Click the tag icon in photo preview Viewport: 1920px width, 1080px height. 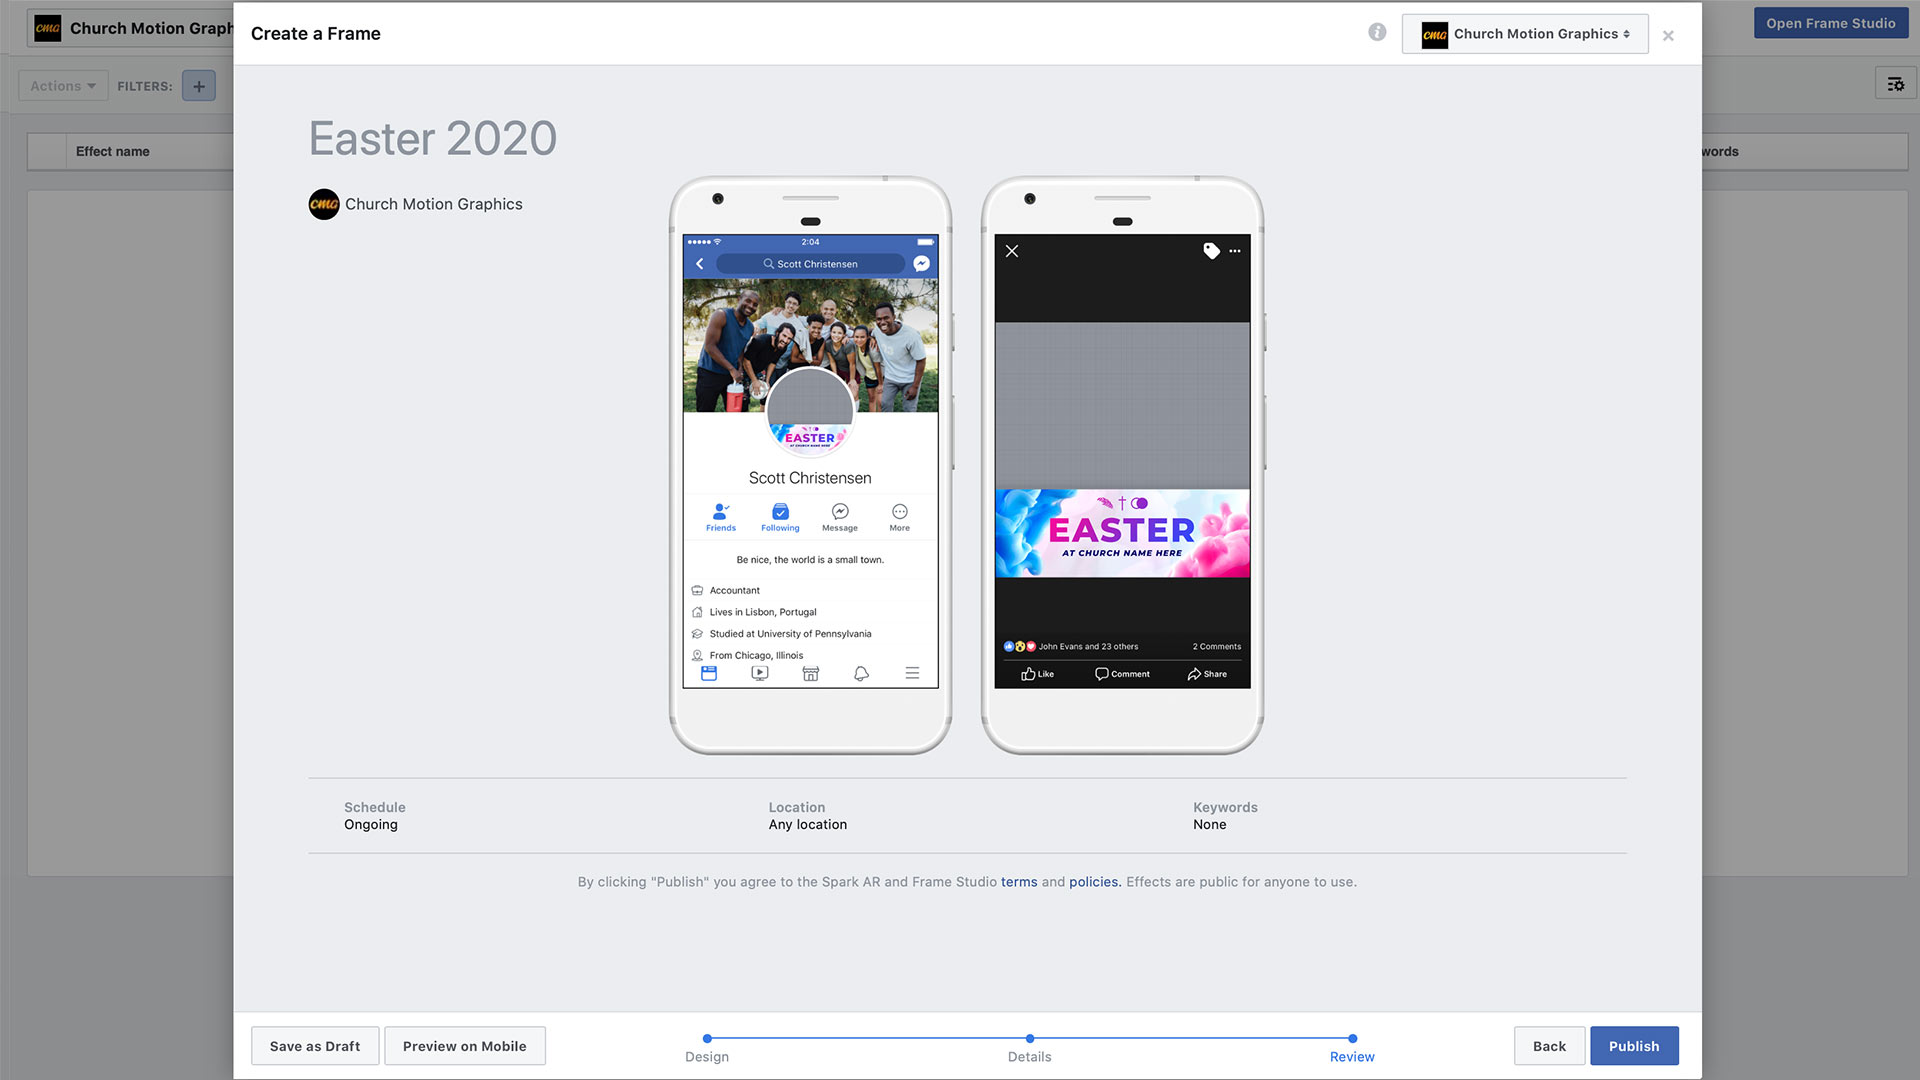[x=1211, y=251]
